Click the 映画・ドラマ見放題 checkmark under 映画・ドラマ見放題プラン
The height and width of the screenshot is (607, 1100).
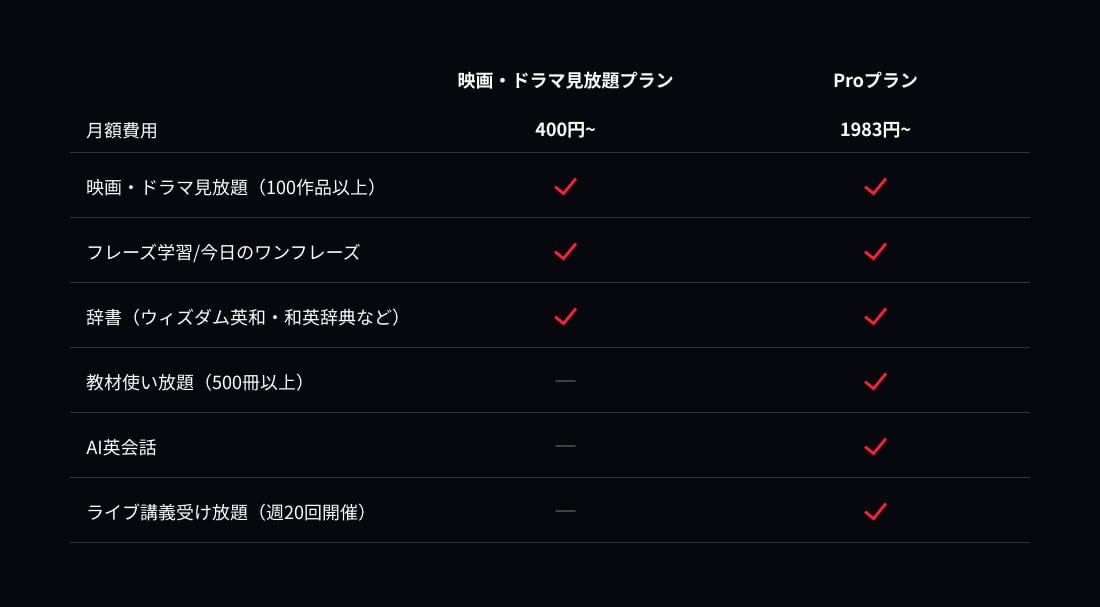565,186
